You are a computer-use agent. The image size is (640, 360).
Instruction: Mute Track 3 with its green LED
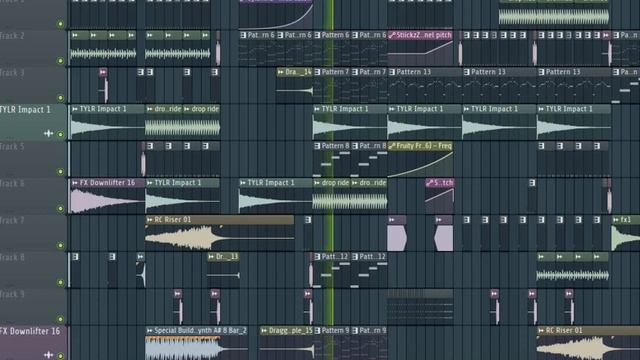coord(60,98)
